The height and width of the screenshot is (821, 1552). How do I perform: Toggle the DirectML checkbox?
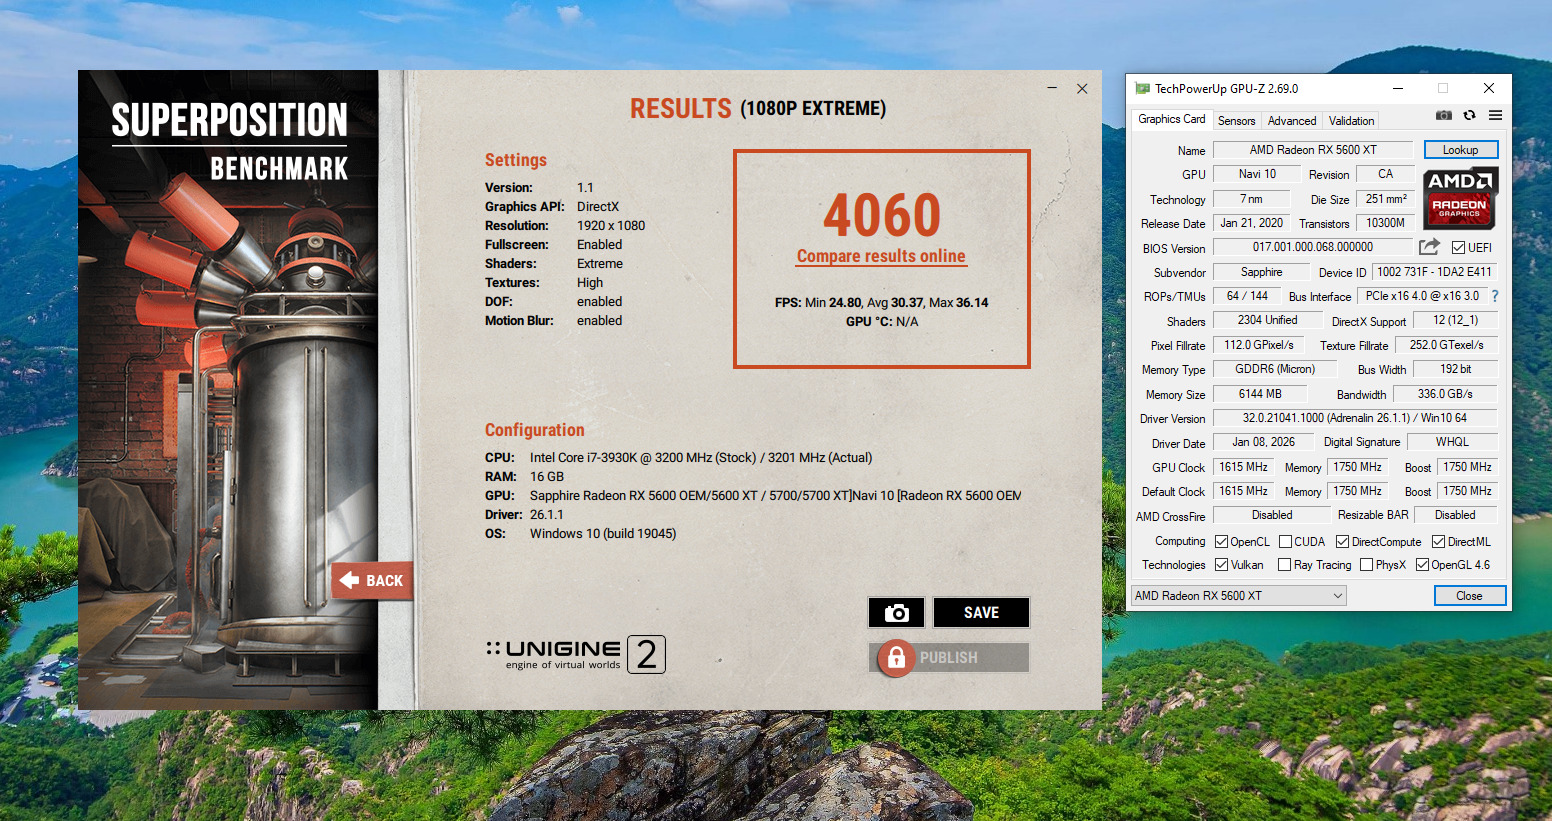pyautogui.click(x=1438, y=542)
